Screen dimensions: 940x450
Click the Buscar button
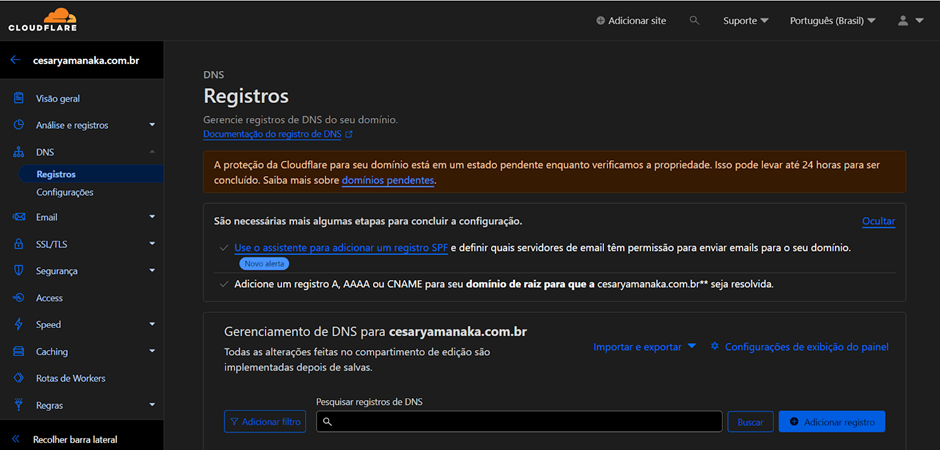[750, 422]
